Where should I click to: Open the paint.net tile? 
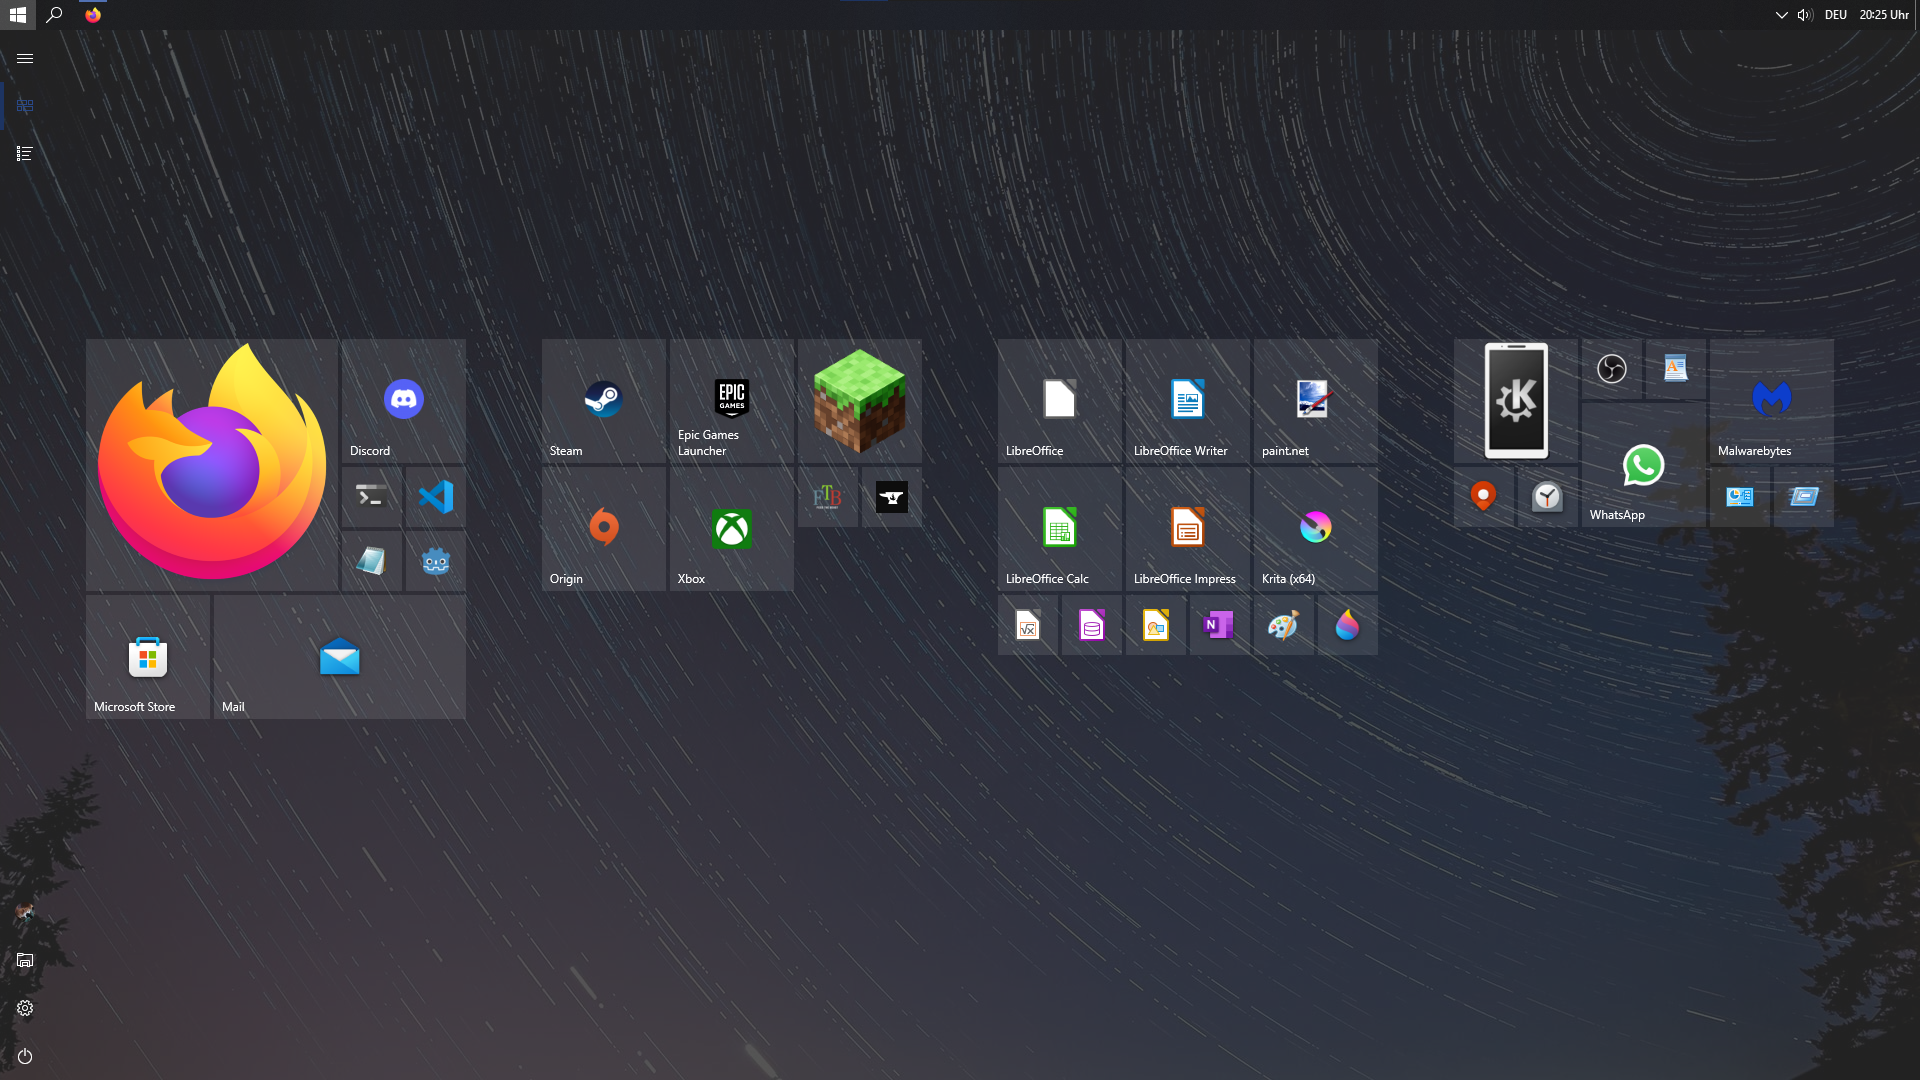coord(1316,401)
